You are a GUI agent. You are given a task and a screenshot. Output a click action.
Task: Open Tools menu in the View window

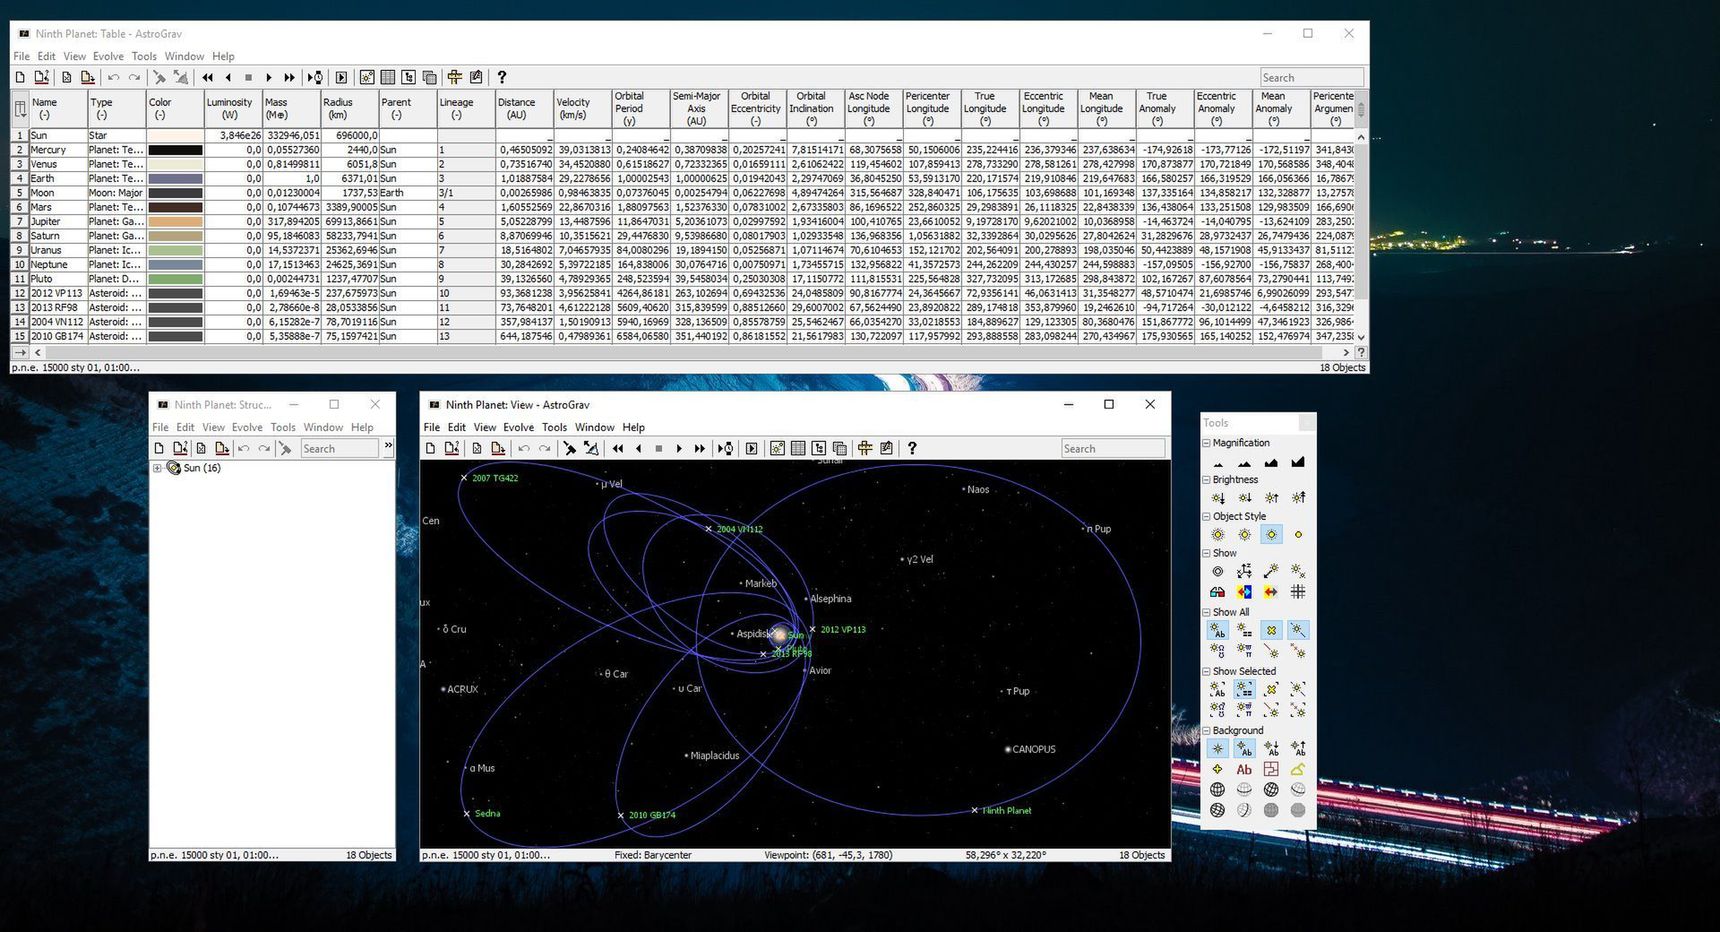554,427
